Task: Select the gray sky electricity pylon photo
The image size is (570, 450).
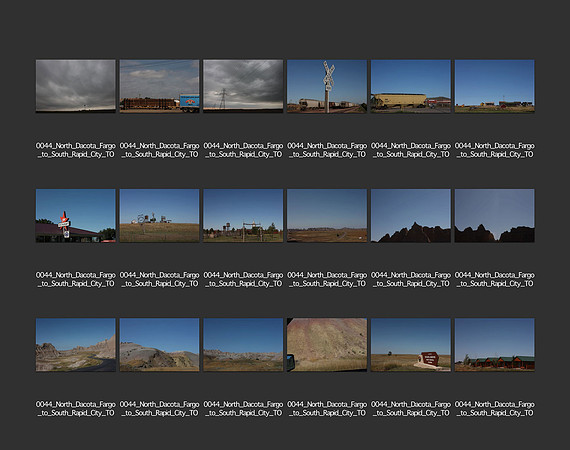Action: coord(243,86)
